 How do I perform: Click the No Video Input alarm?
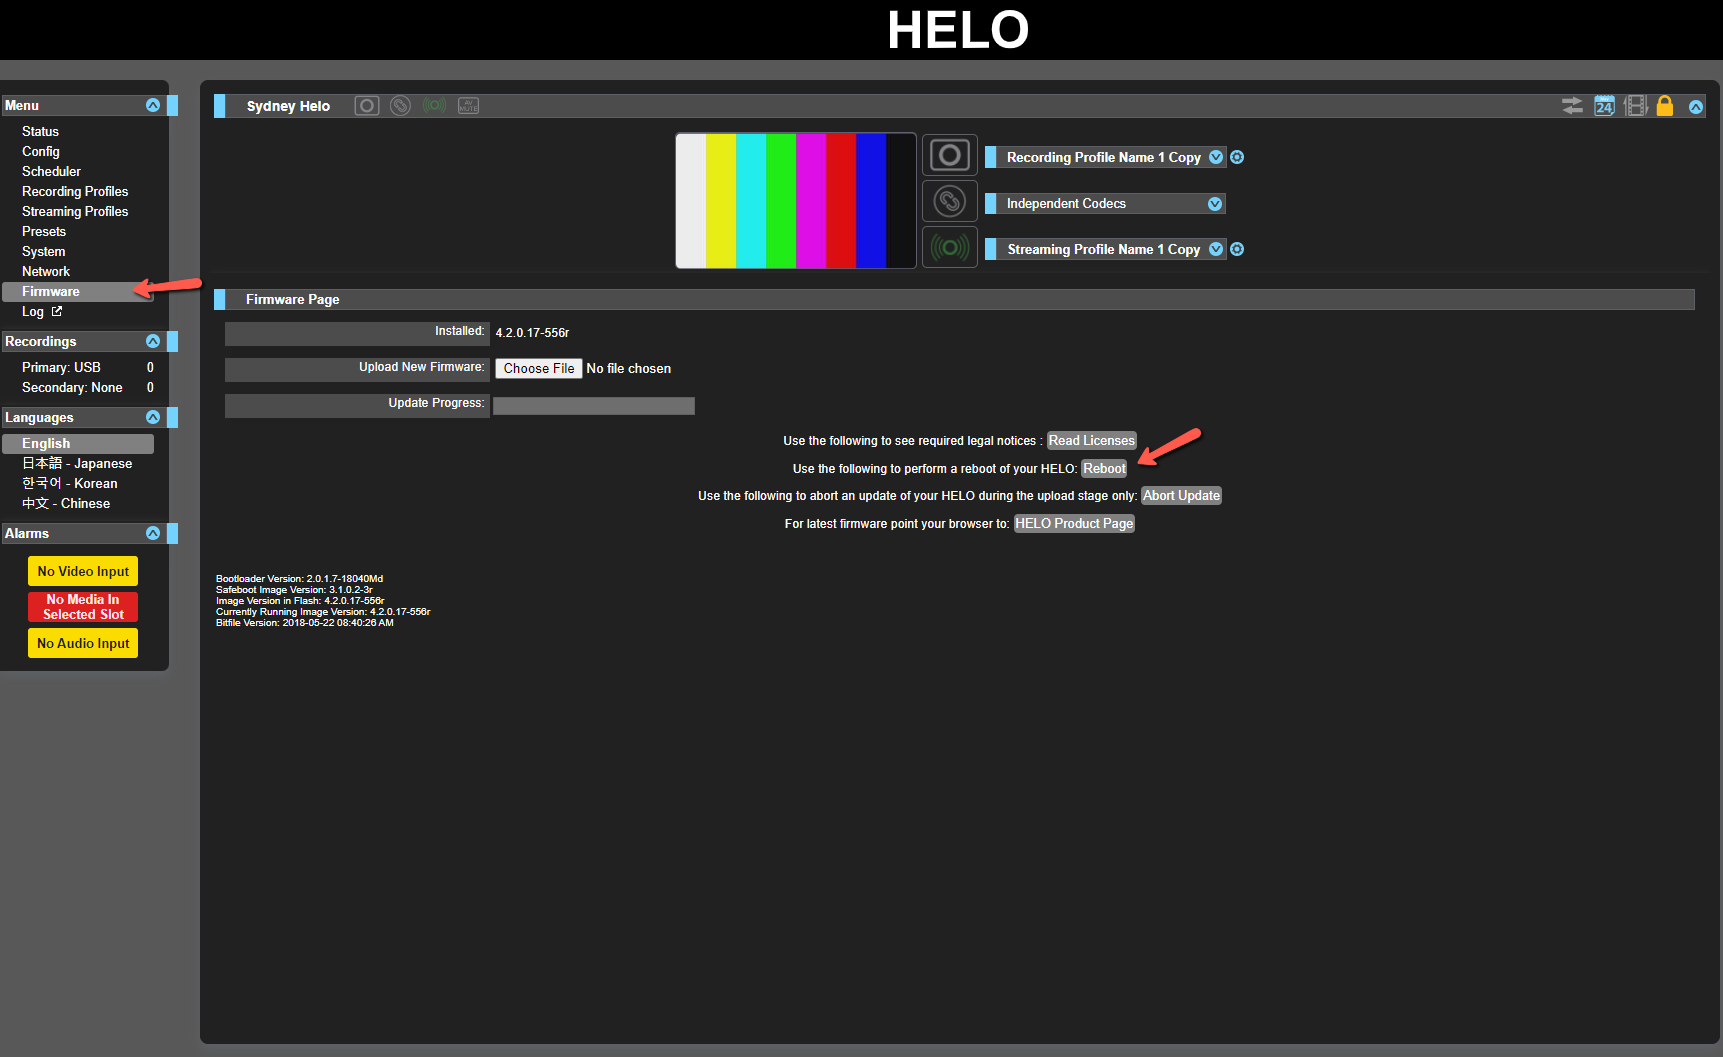83,571
